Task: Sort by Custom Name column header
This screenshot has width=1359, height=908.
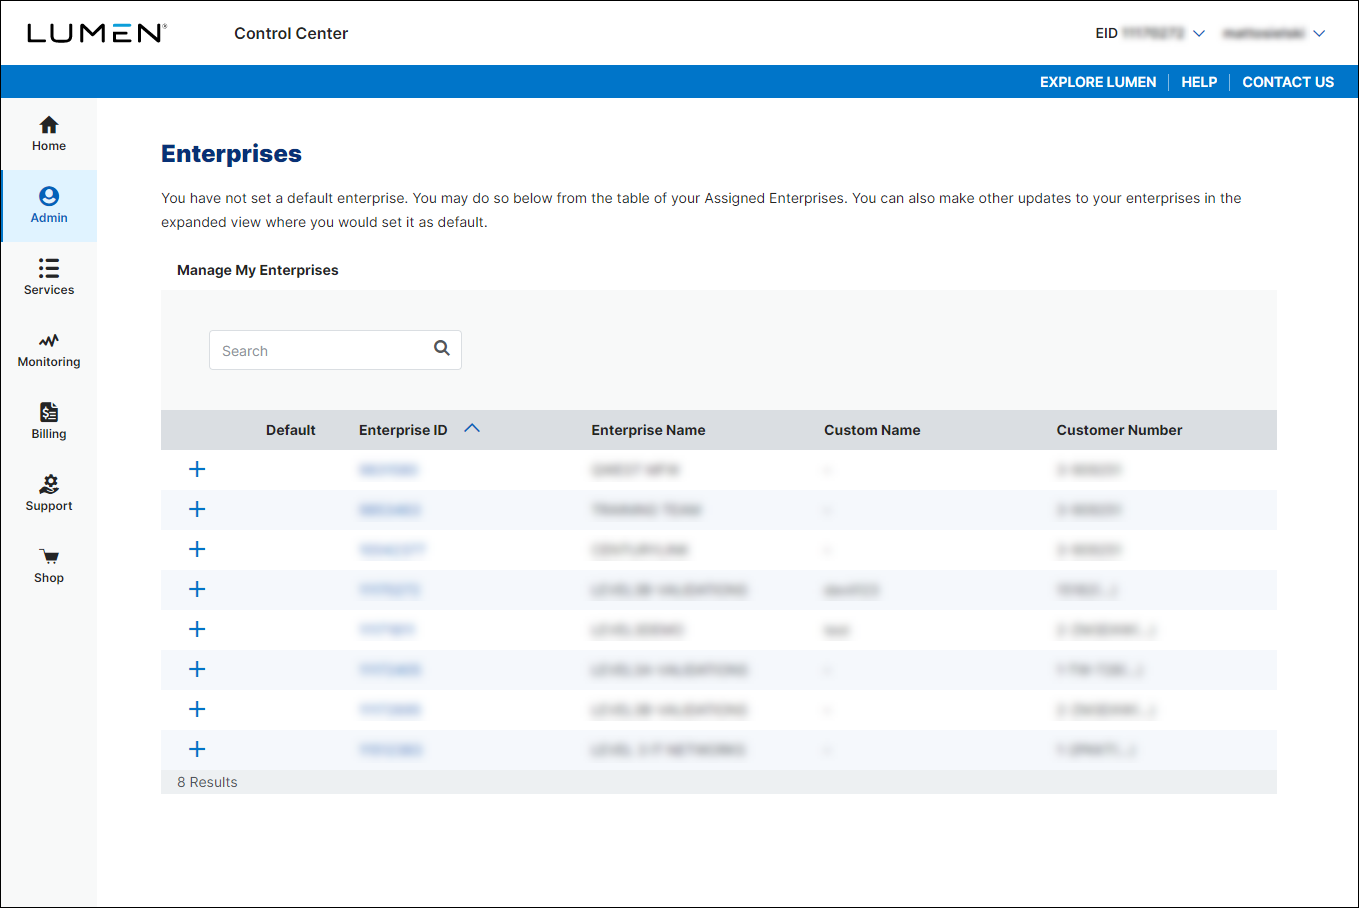Action: (x=872, y=430)
